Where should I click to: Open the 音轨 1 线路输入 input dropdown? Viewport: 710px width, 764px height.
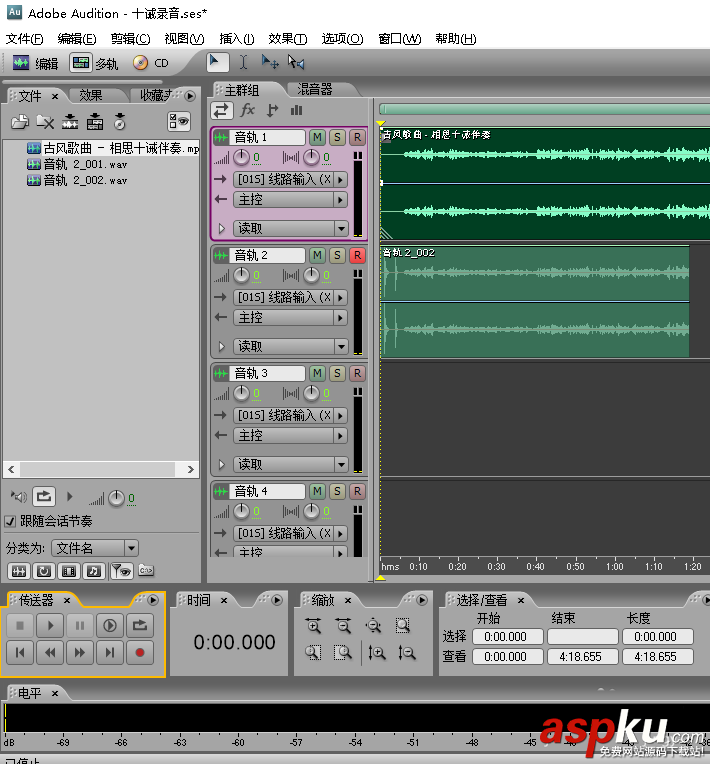click(x=290, y=179)
